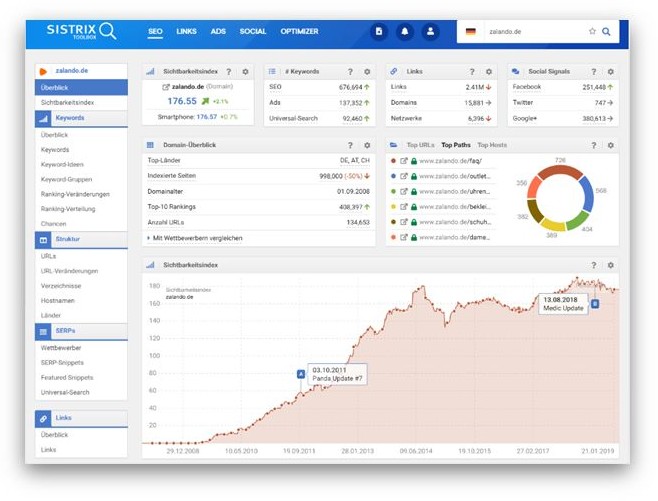Switch to the Top URLs tab
This screenshot has width=658, height=501.
click(x=419, y=145)
